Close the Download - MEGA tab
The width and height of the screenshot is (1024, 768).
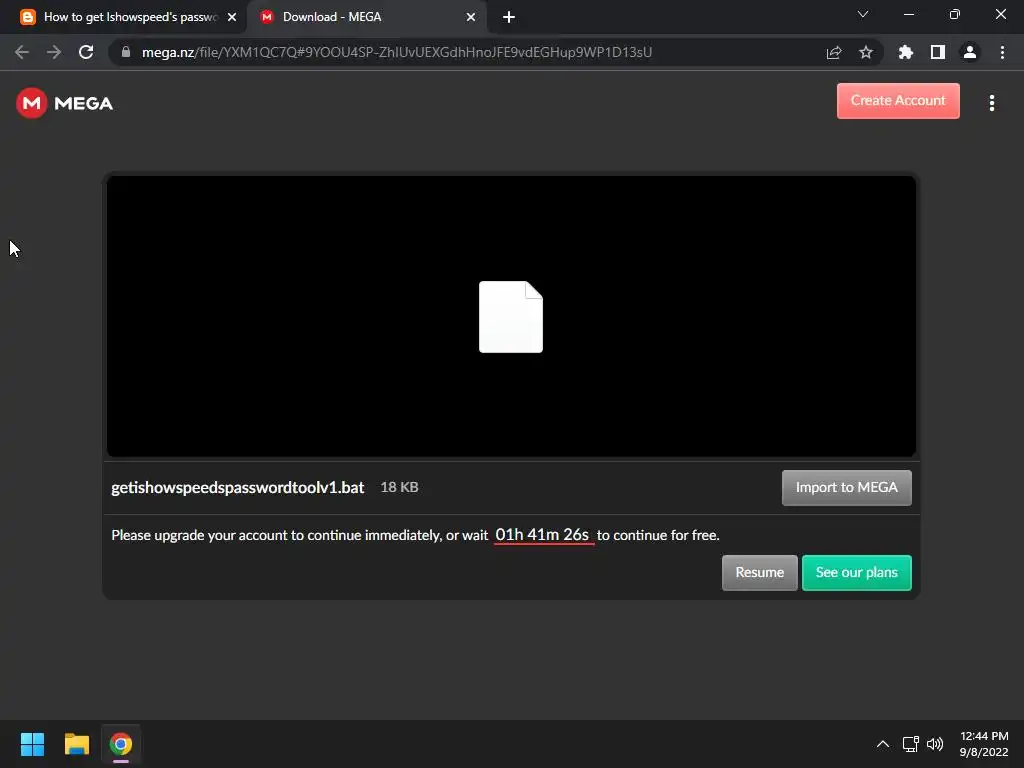pyautogui.click(x=471, y=17)
